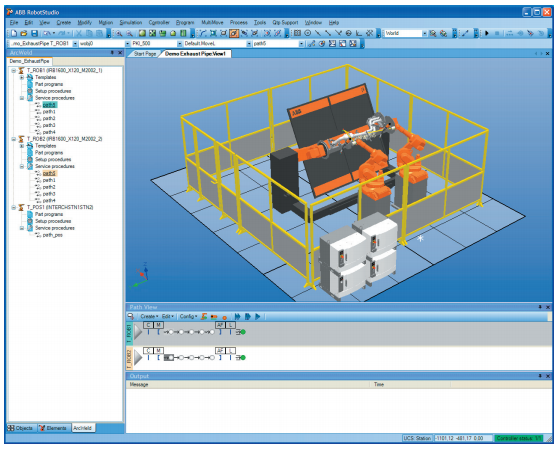The height and width of the screenshot is (450, 557).
Task: Close the ArcWeld side panel
Action: 120,53
